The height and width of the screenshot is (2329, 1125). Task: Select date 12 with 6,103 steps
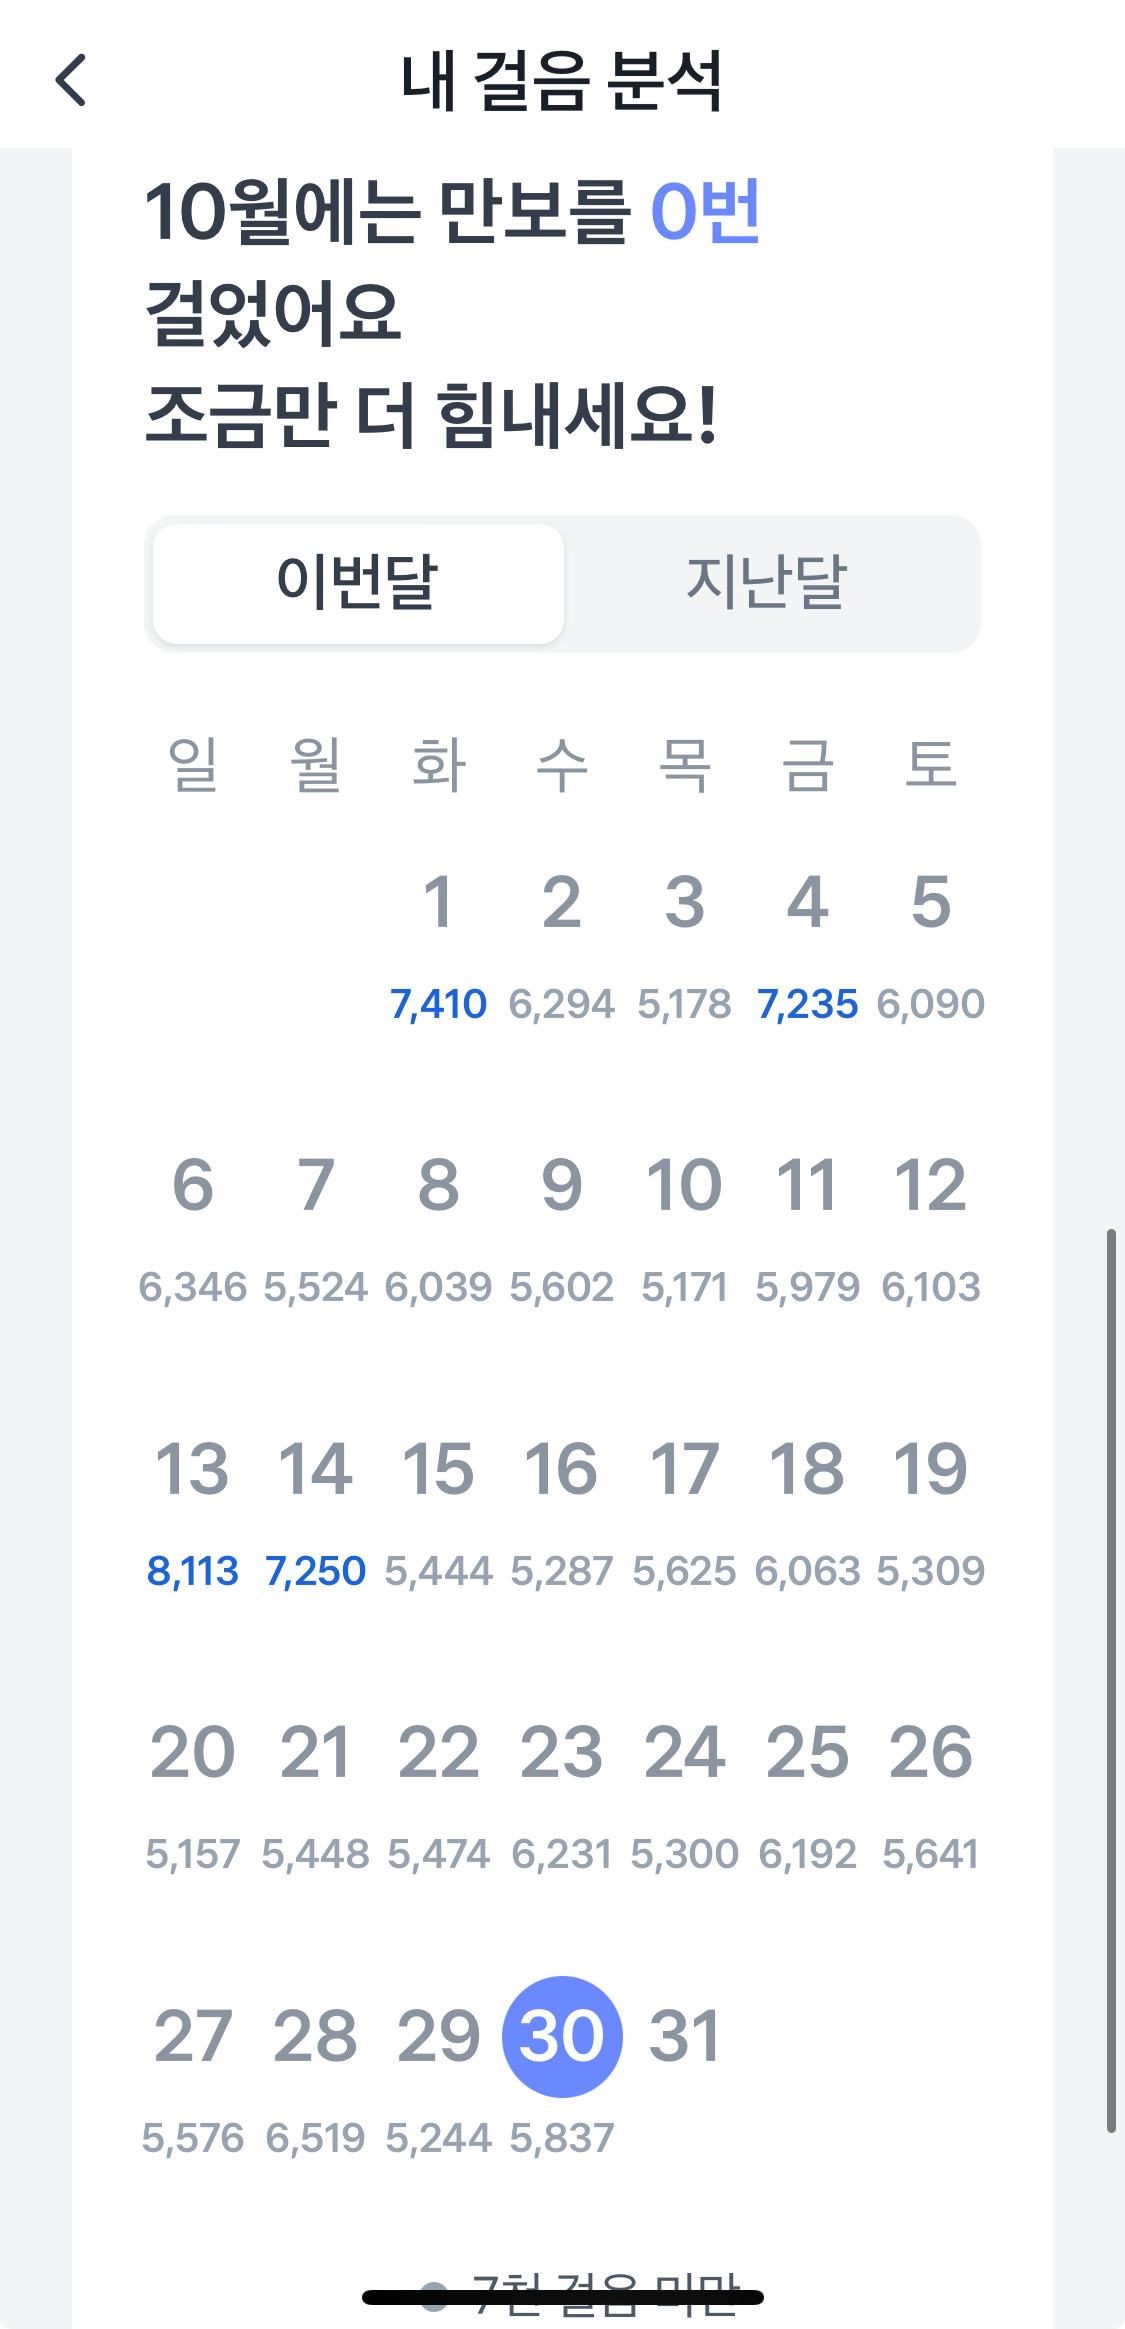tap(930, 1186)
